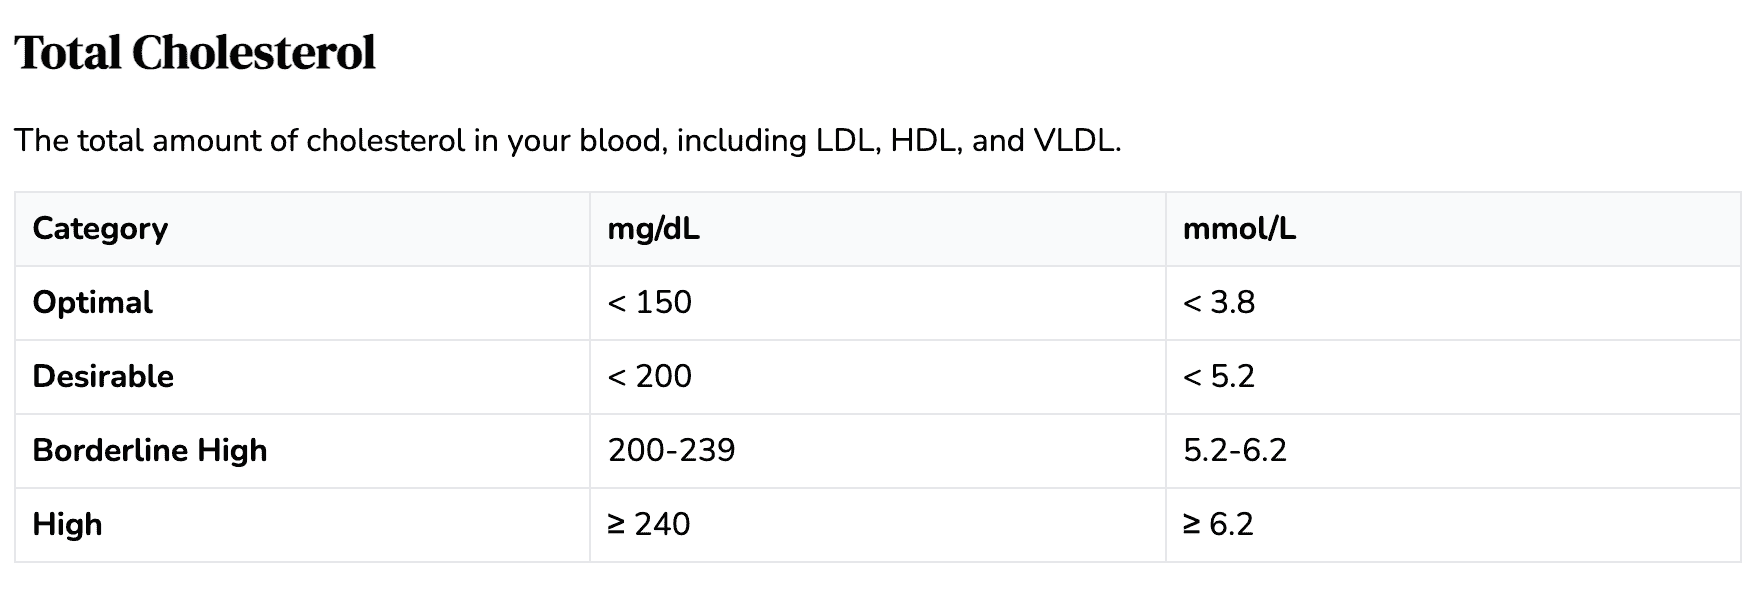Select the Optimal row label

92,303
